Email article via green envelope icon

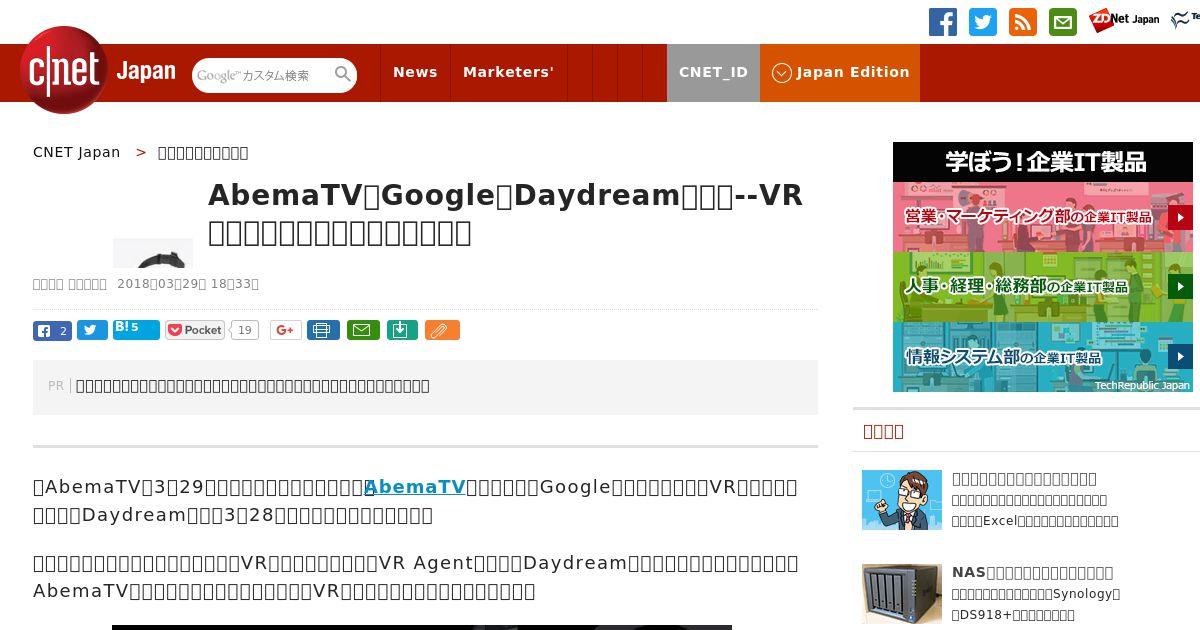(x=363, y=330)
